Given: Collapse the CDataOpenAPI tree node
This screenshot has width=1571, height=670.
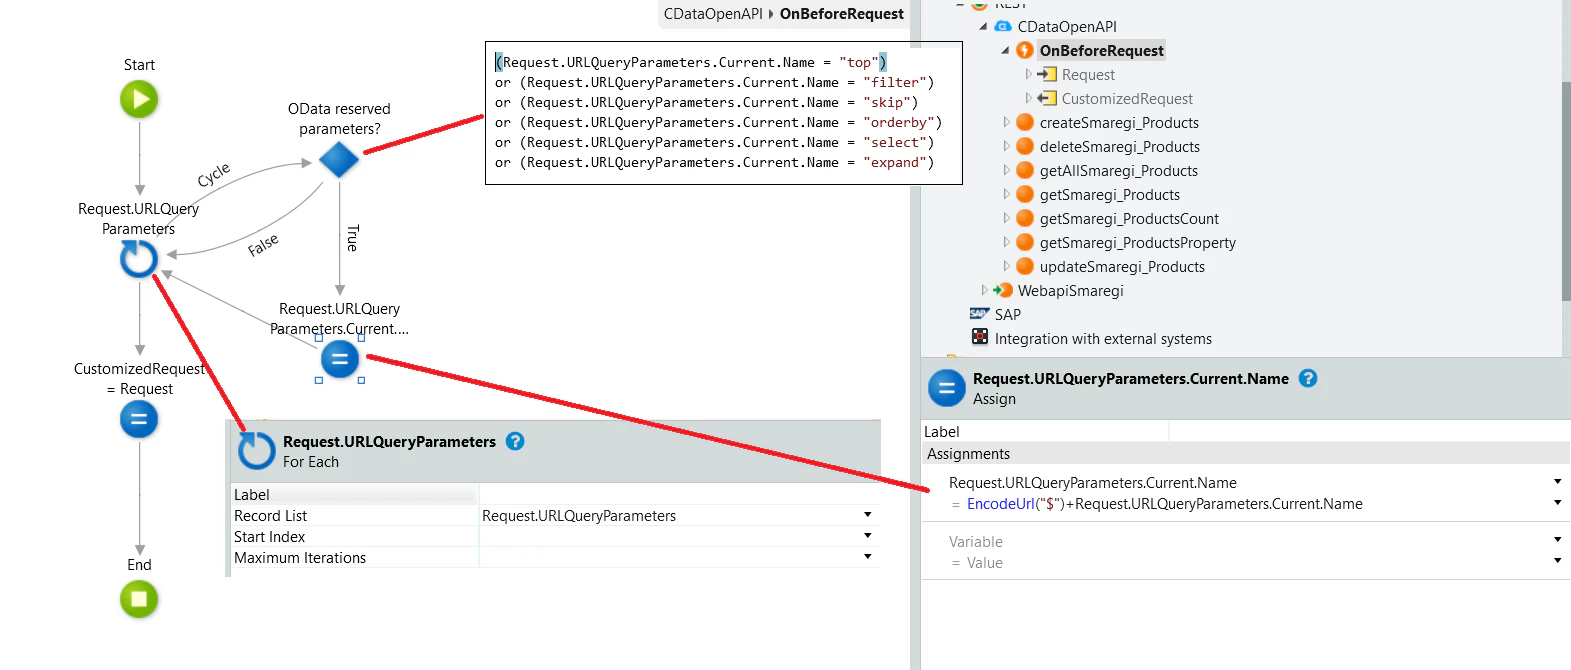Looking at the screenshot, I should (983, 26).
